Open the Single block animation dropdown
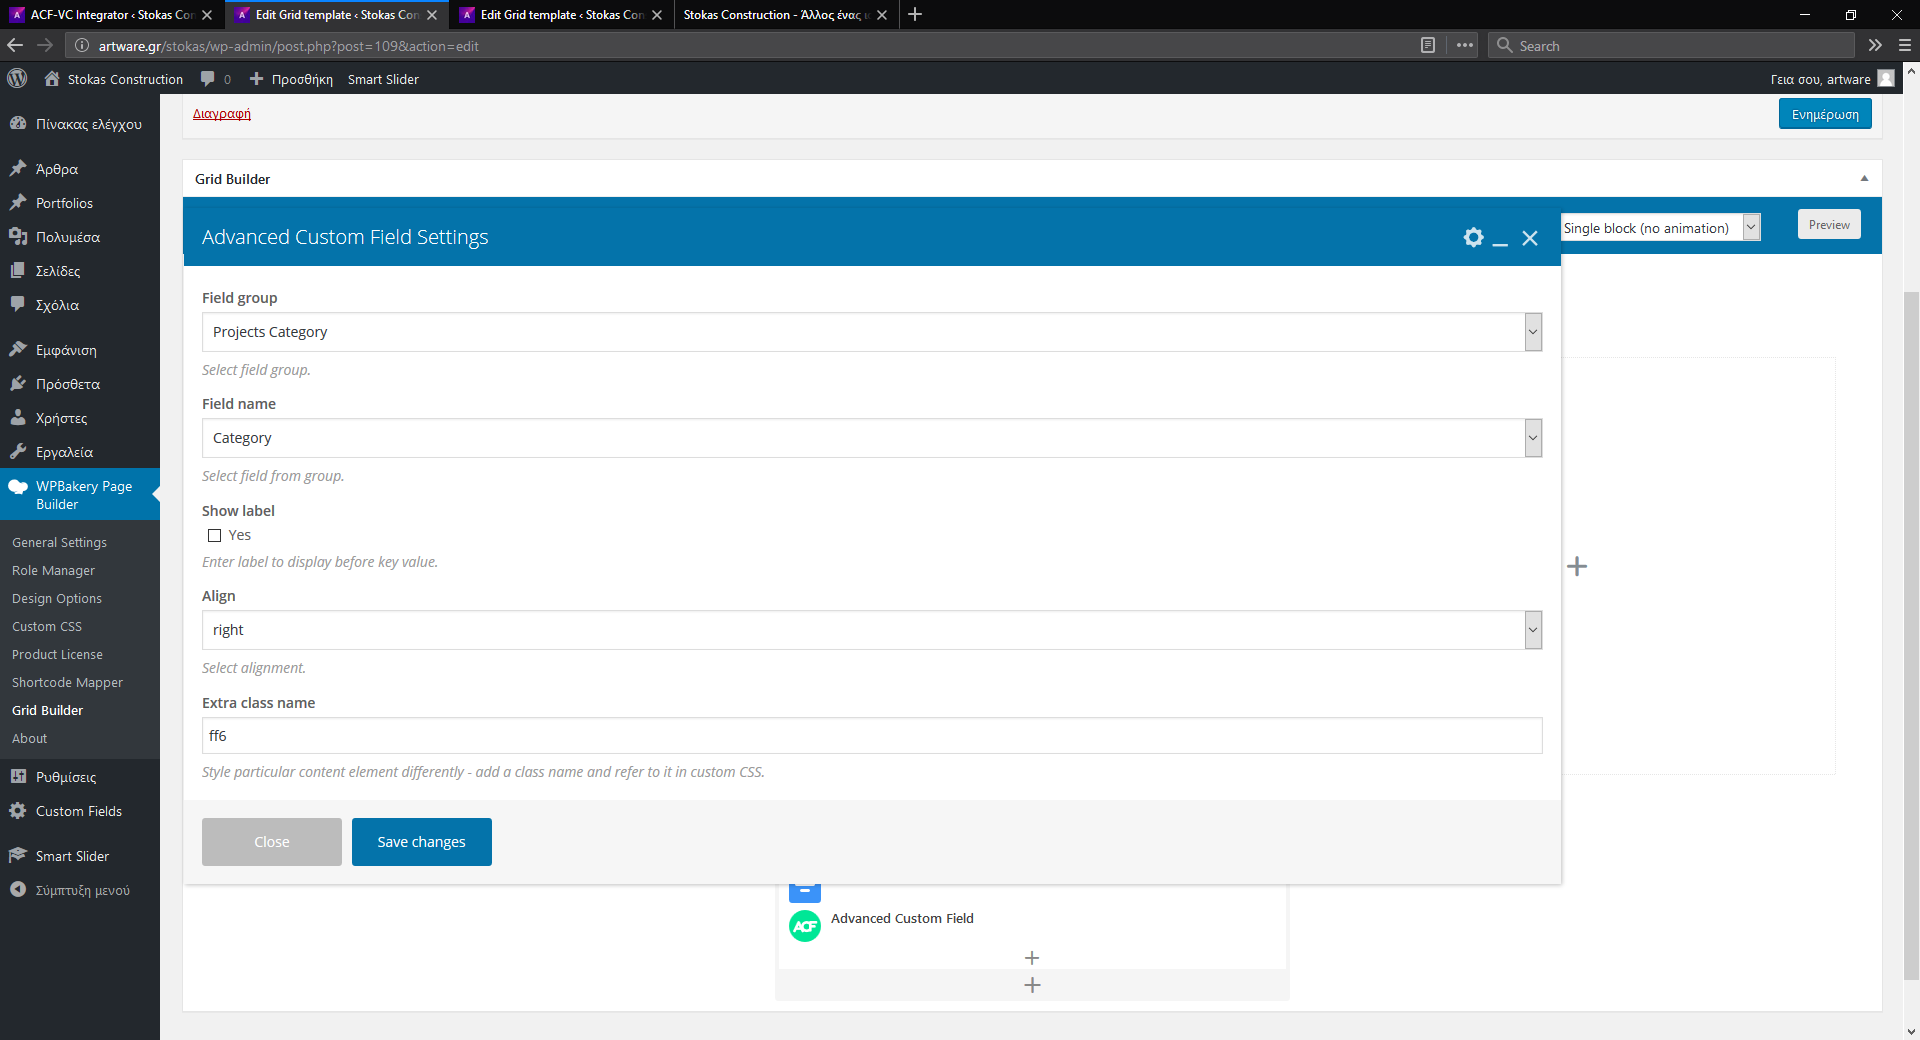Screen dimensions: 1920x1040 point(1660,228)
